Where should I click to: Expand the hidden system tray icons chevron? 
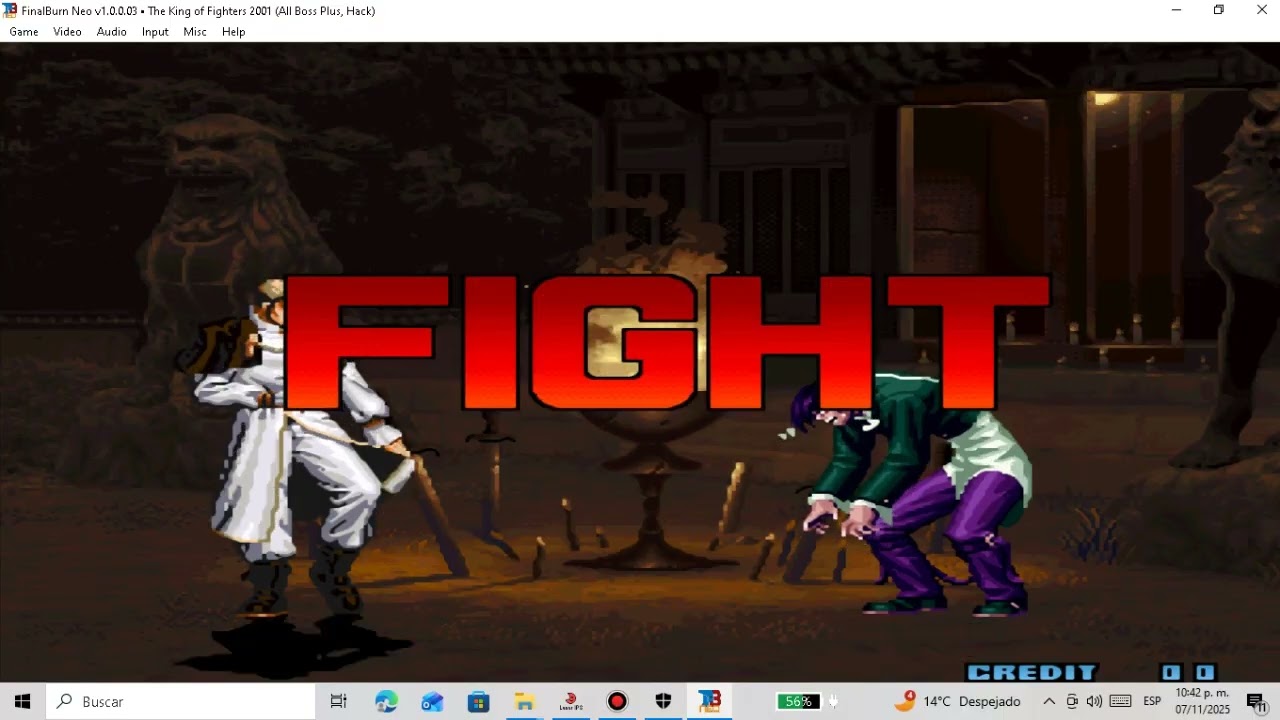(x=1049, y=702)
